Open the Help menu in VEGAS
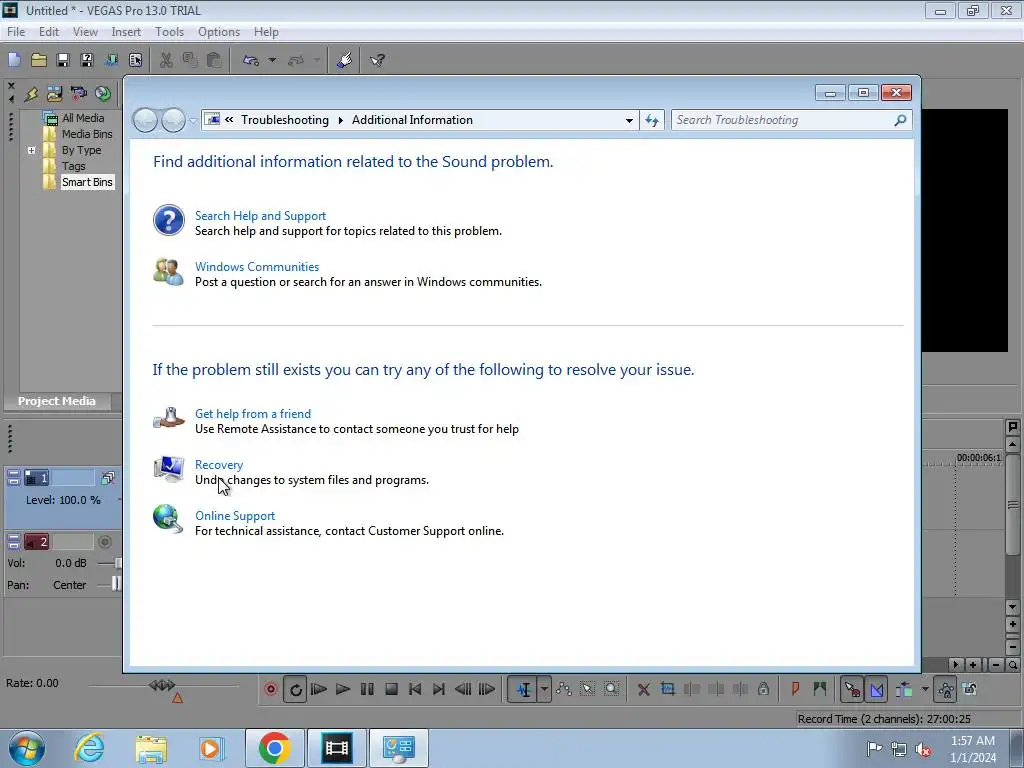This screenshot has width=1024, height=768. 266,31
